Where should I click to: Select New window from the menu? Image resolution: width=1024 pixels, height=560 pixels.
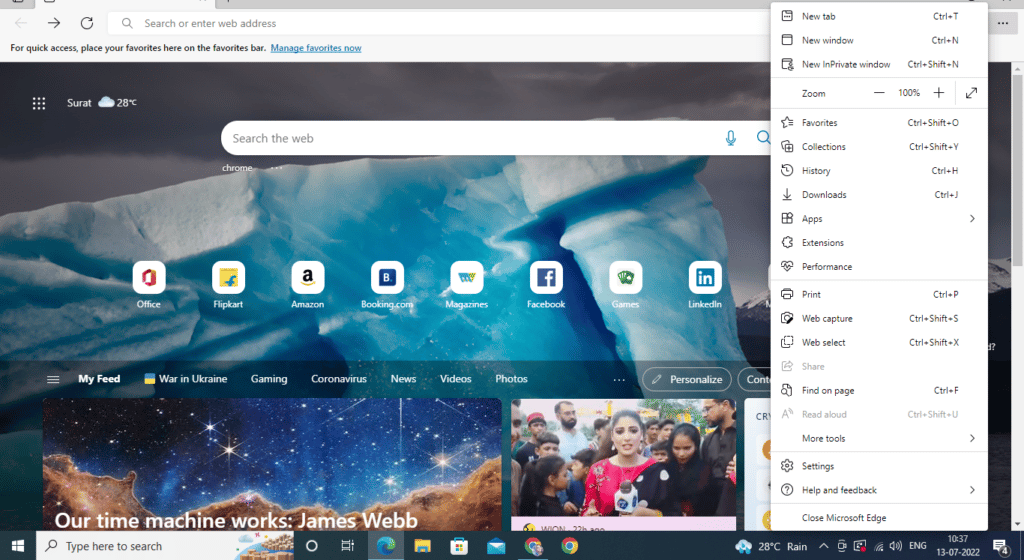point(879,40)
